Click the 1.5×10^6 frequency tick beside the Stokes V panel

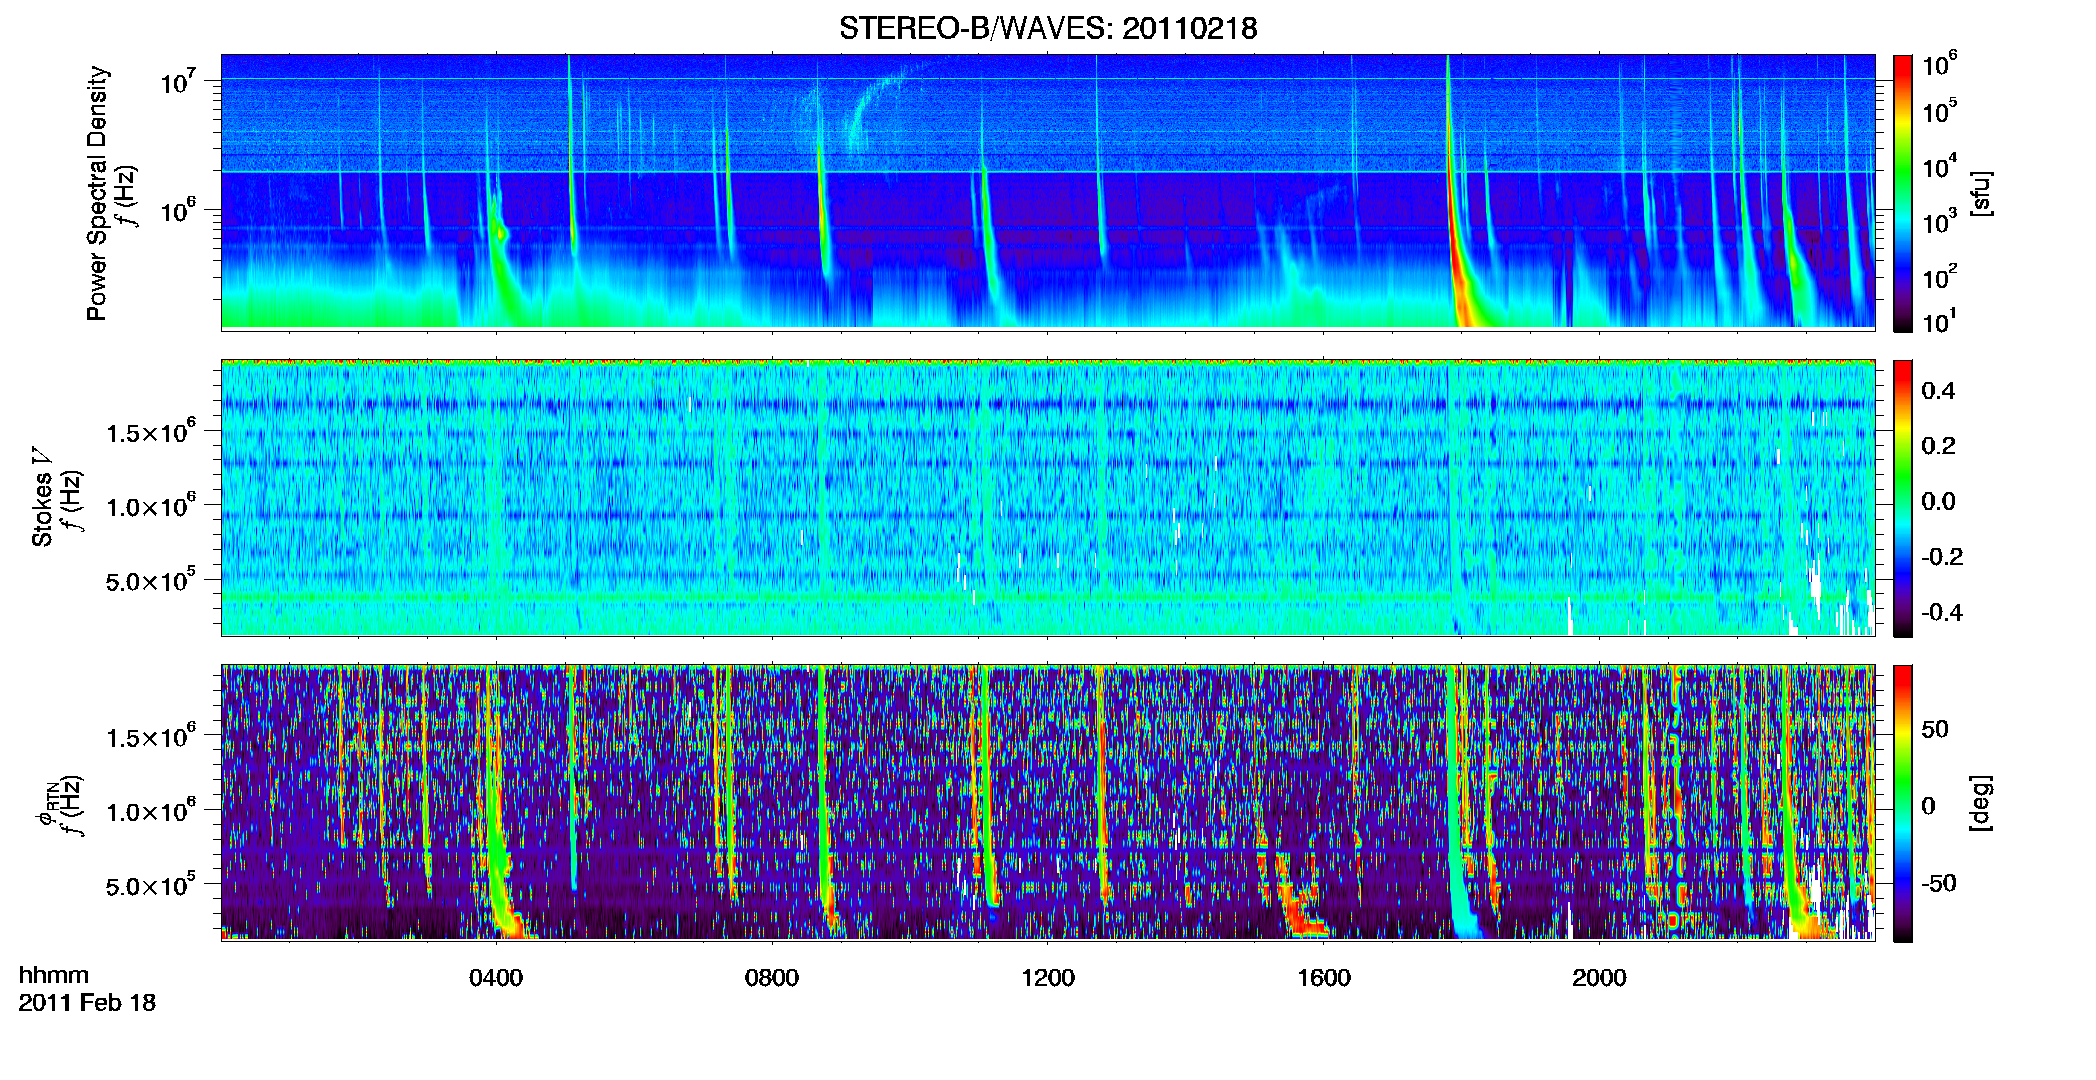(x=151, y=431)
